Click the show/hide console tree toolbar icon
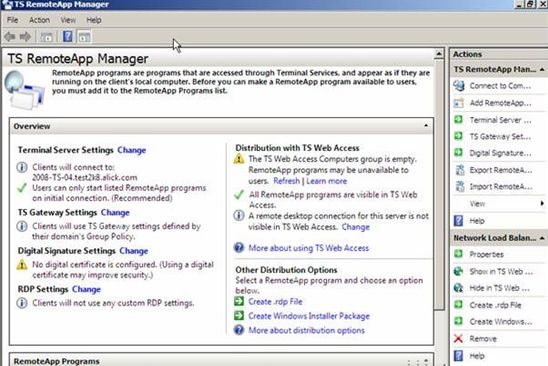This screenshot has height=366, width=548. (46, 36)
